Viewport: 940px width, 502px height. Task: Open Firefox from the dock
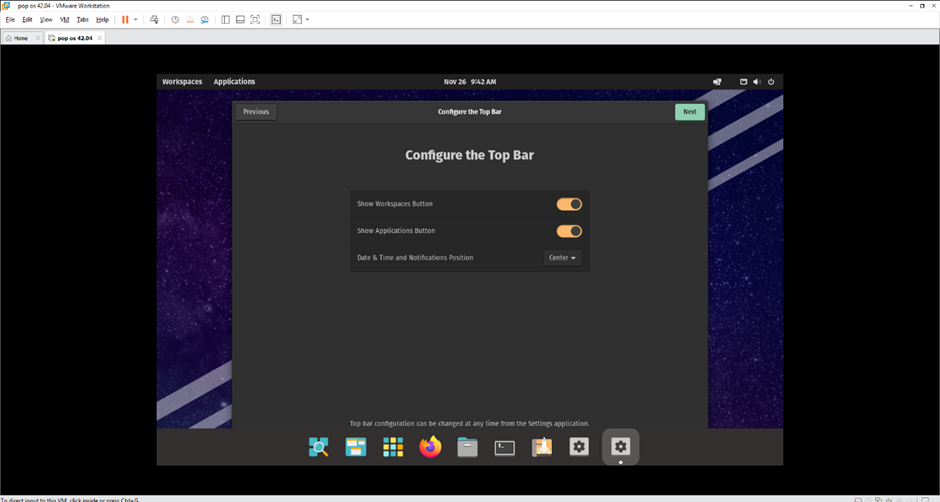click(x=430, y=447)
